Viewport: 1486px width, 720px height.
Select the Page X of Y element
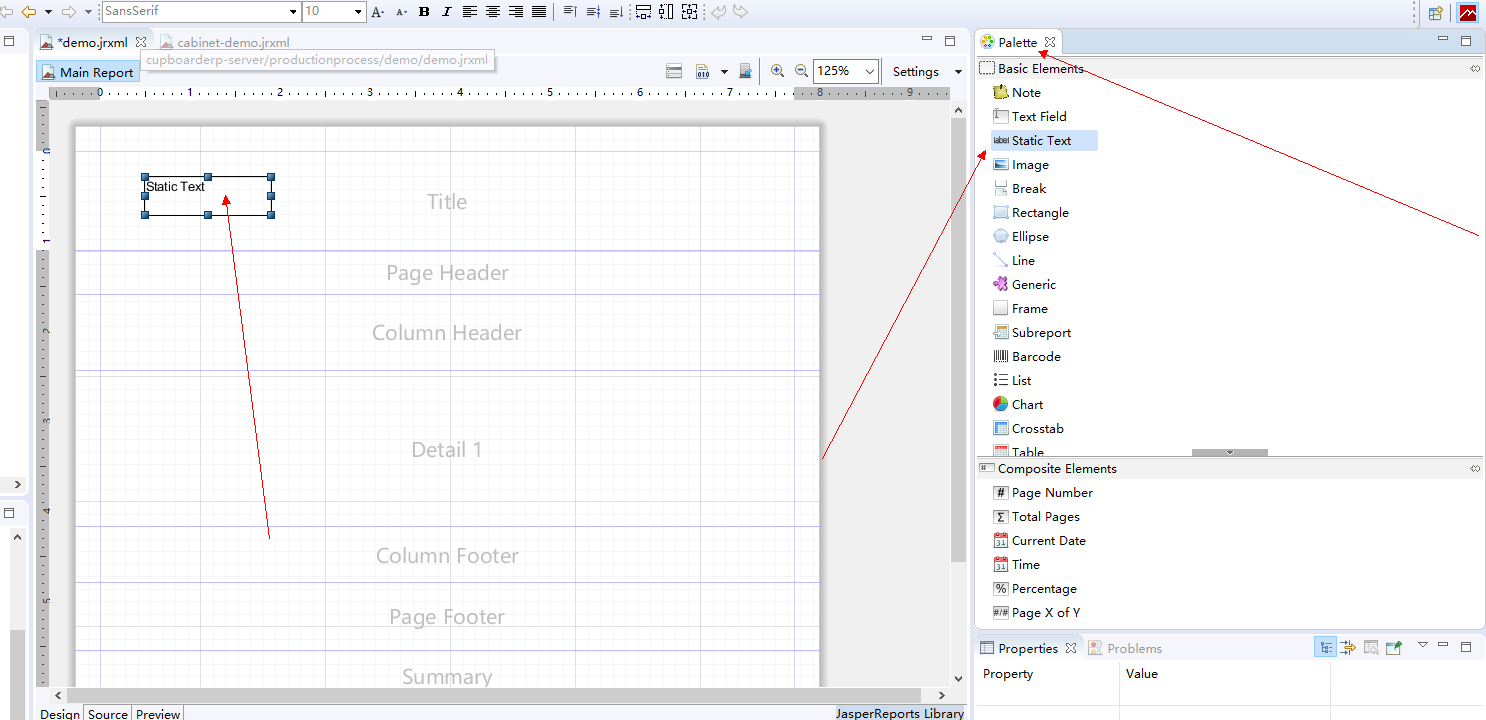pyautogui.click(x=1036, y=613)
